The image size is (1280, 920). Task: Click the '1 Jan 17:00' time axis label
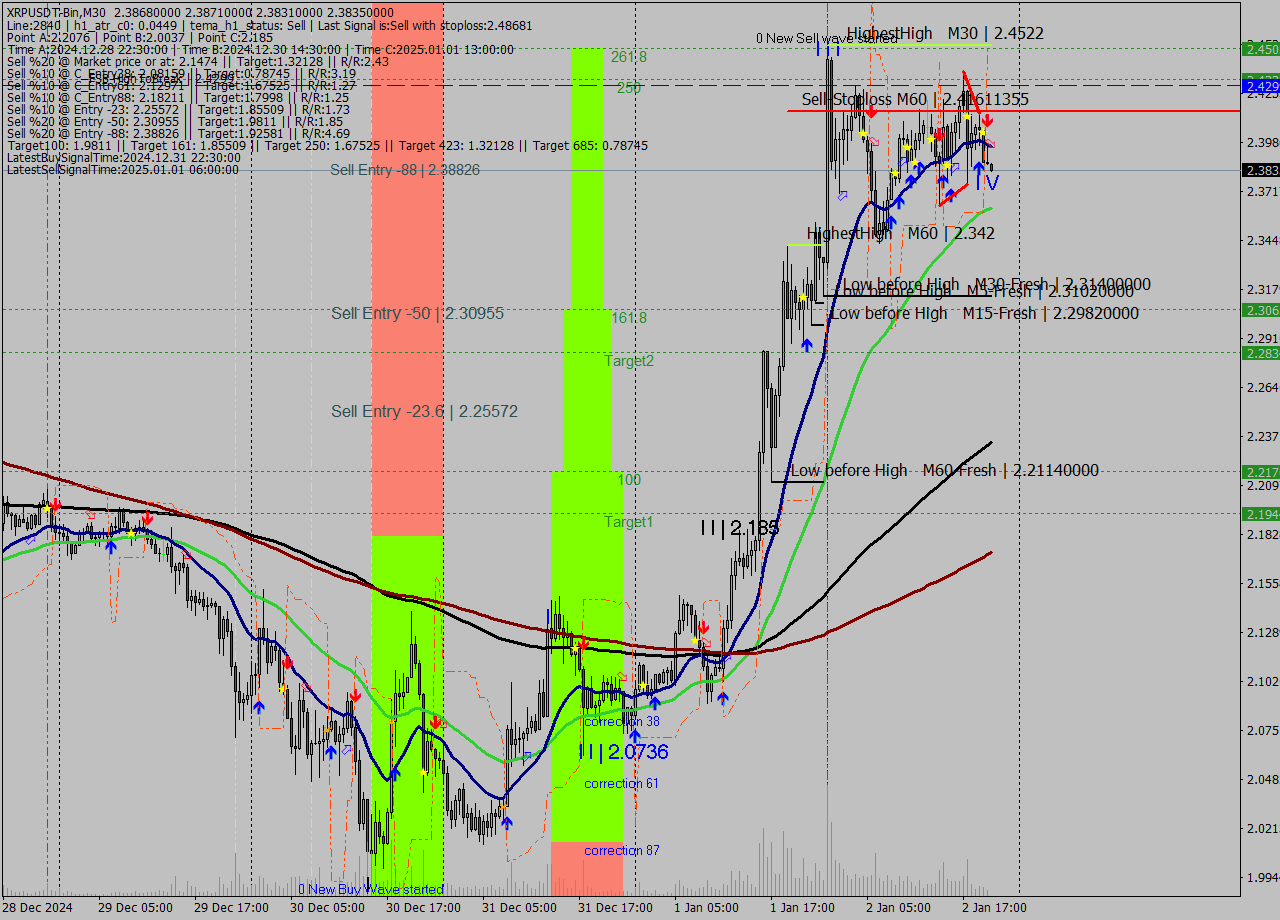click(802, 908)
